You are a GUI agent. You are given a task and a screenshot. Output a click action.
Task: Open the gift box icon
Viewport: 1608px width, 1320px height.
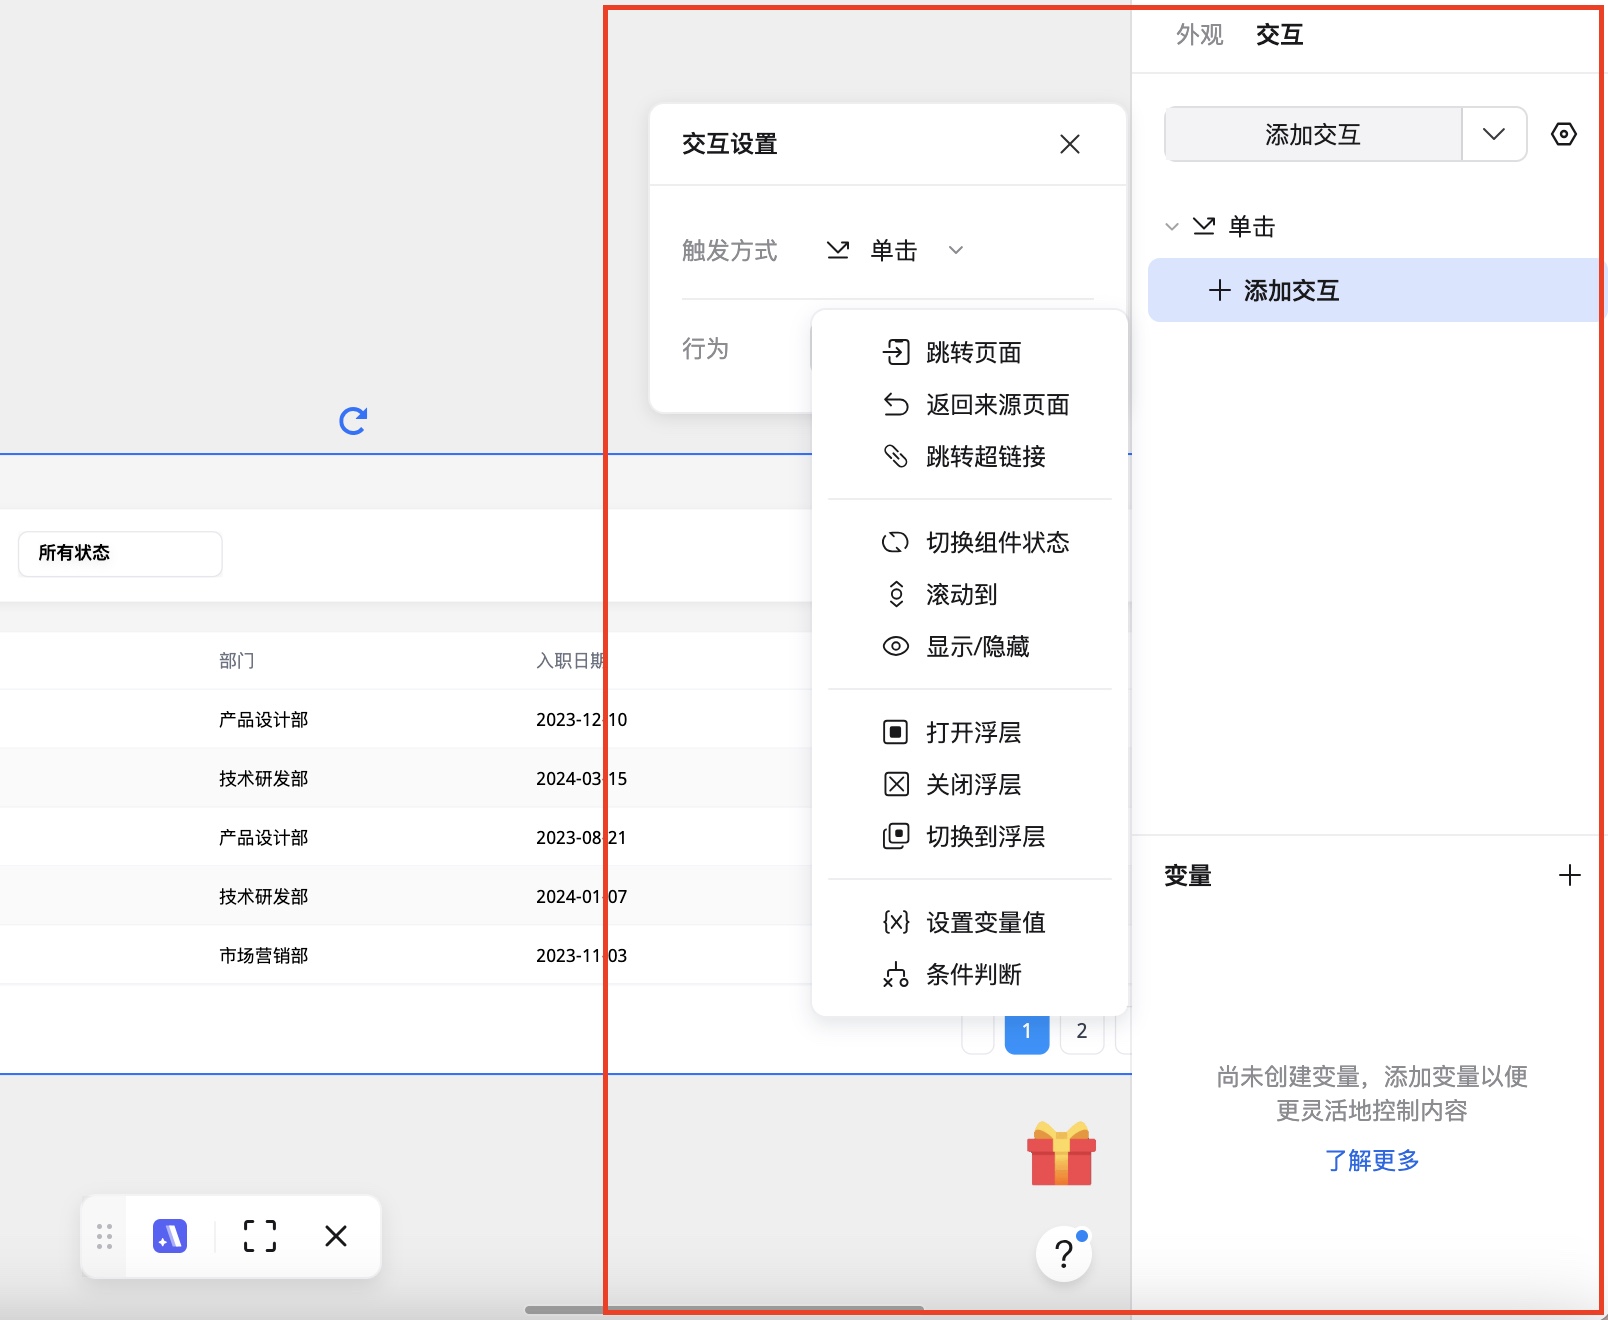1062,1154
